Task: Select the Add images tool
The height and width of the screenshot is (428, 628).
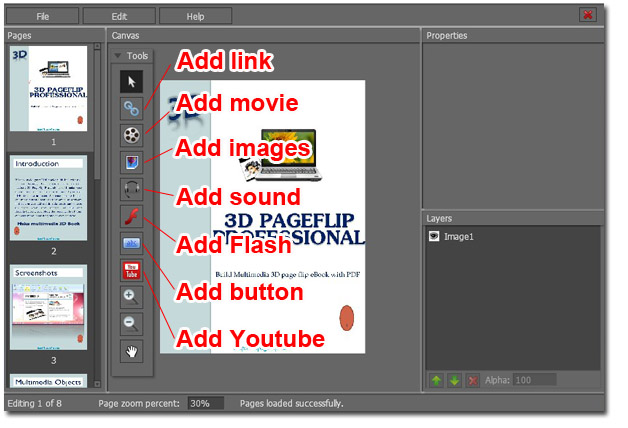Action: pos(131,163)
